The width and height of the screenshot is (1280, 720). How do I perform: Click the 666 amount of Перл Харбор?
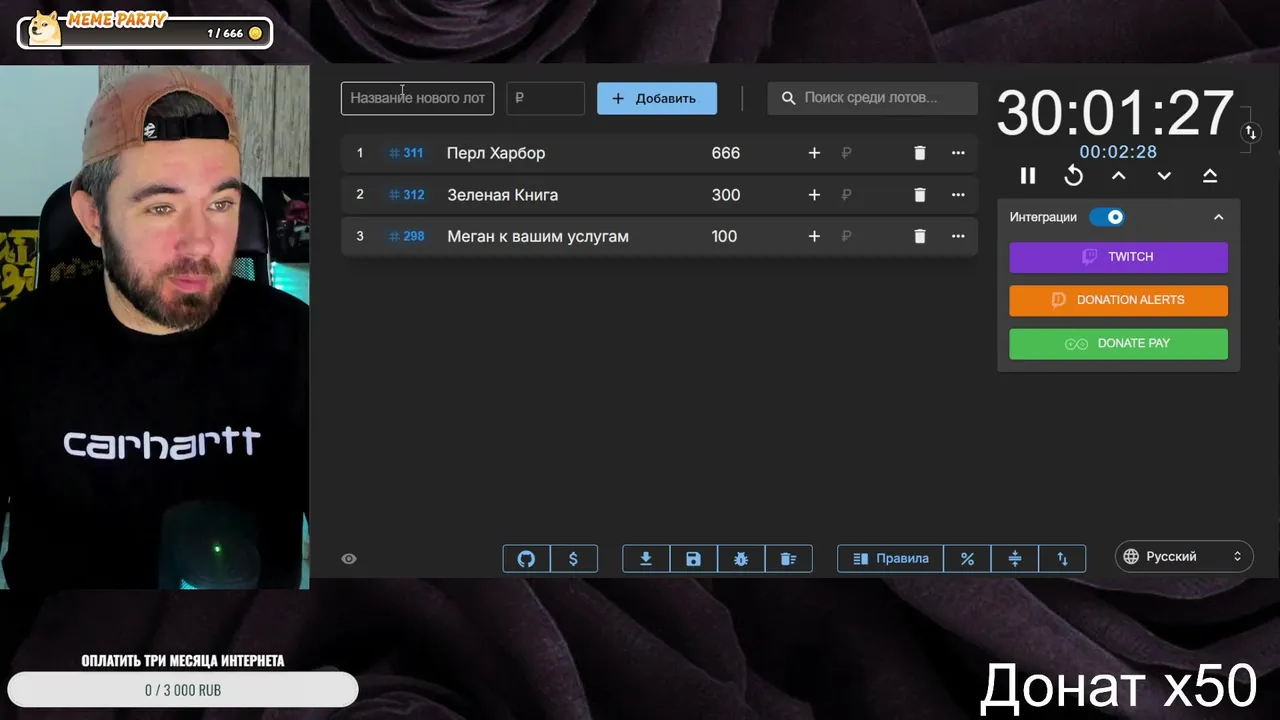pos(726,153)
